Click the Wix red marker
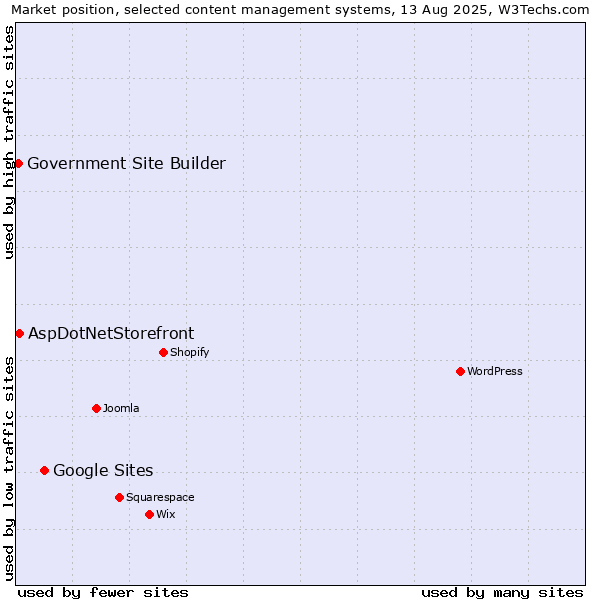 (x=150, y=515)
